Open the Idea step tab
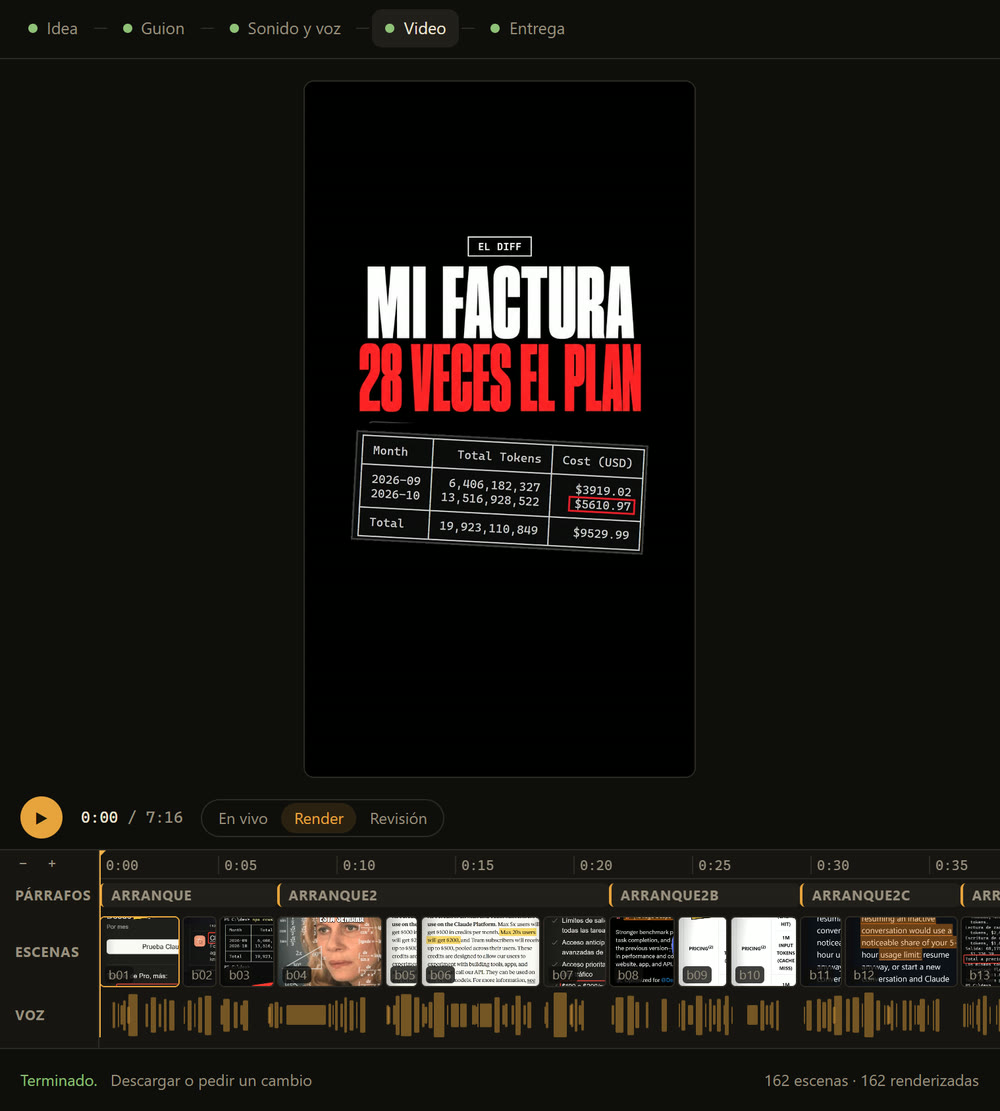The width and height of the screenshot is (1000, 1111). (53, 28)
